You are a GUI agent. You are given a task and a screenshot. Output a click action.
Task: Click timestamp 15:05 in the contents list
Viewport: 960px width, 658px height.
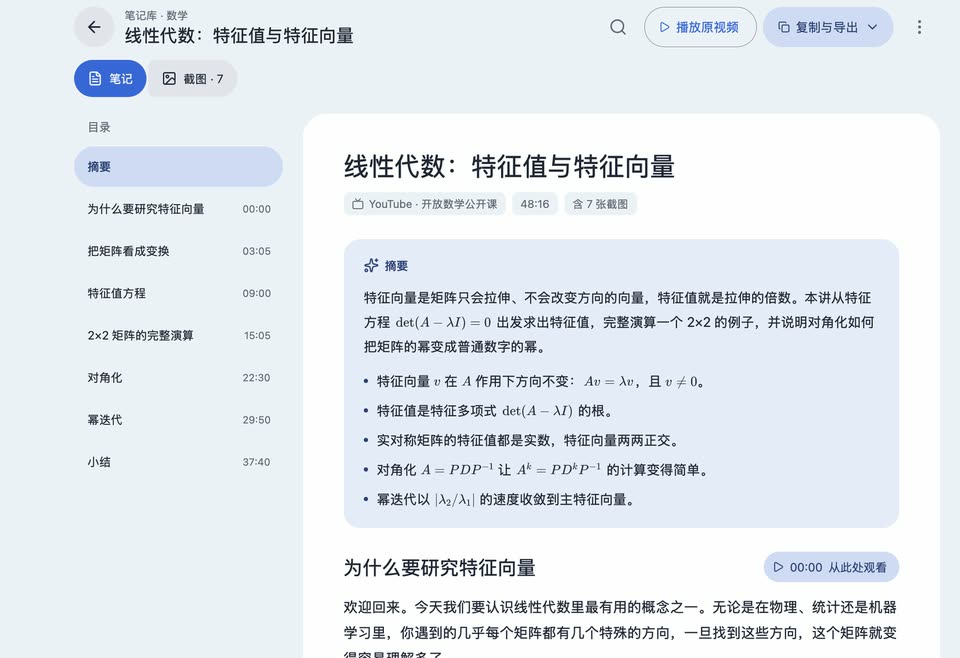point(257,335)
